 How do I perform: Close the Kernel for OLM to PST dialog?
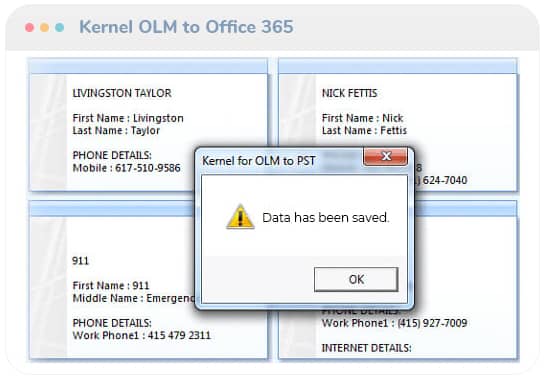coord(385,156)
